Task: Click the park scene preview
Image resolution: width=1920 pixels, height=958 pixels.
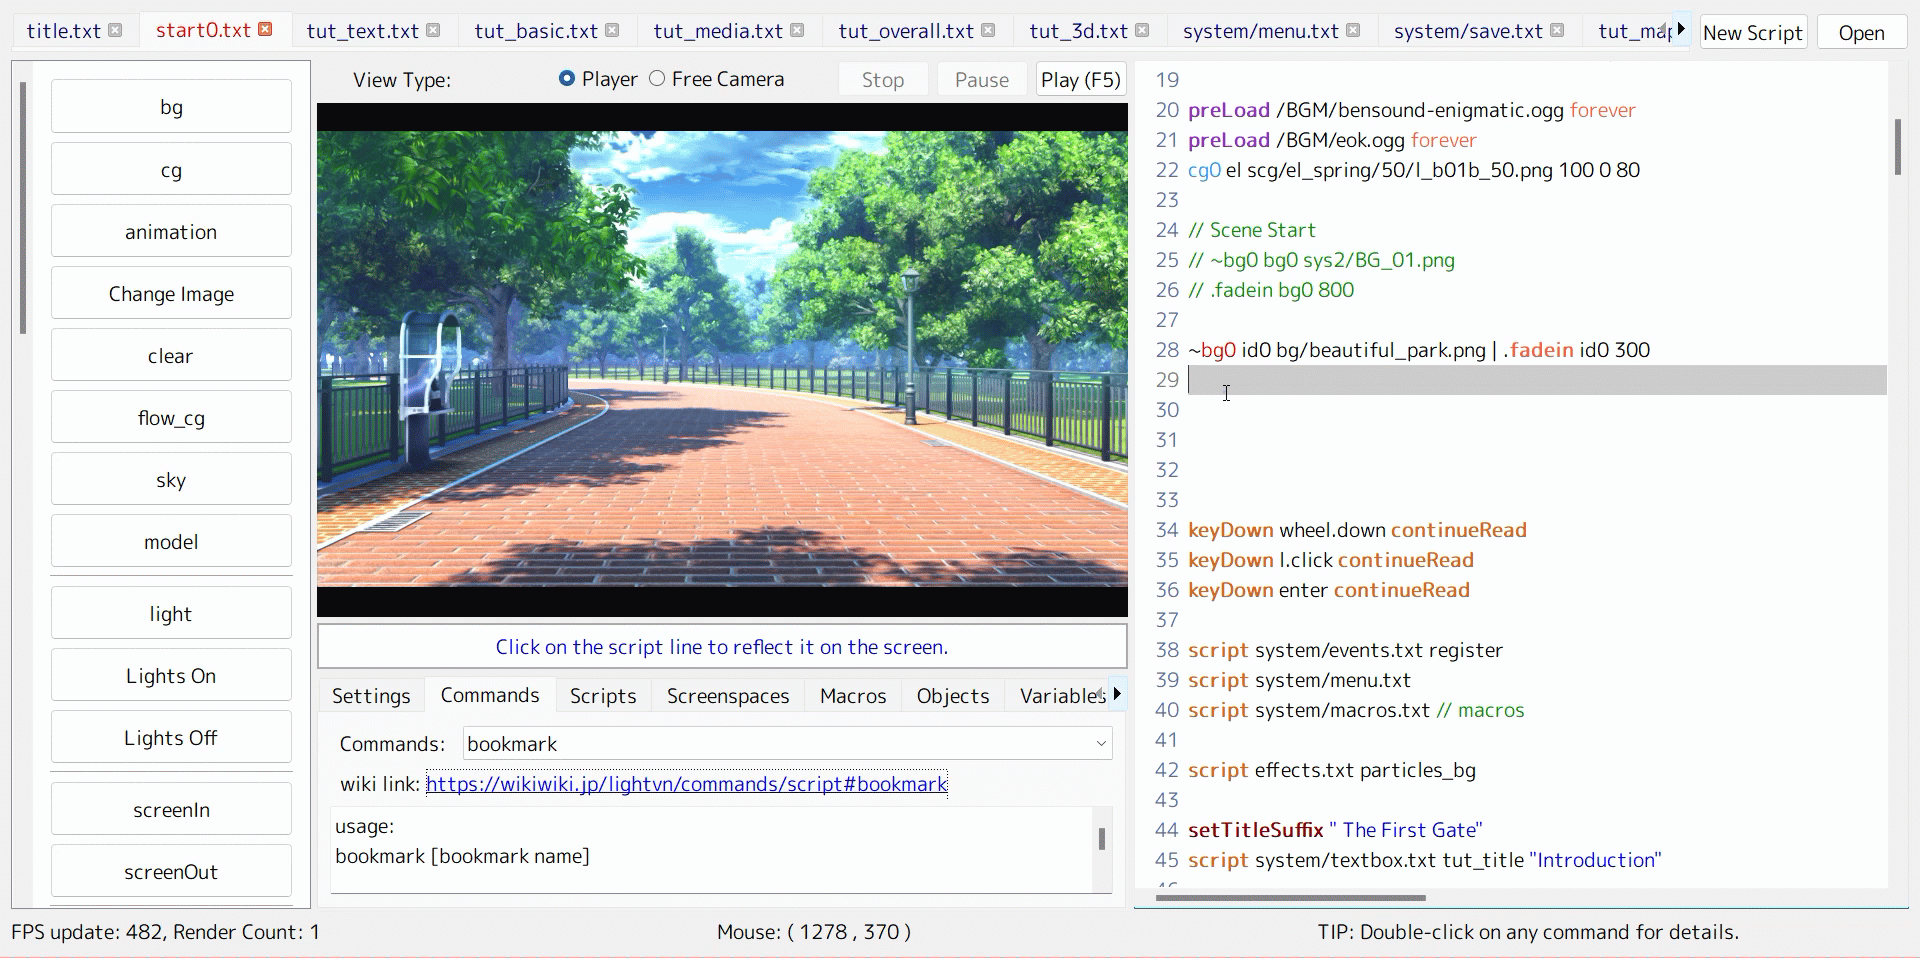Action: tap(722, 359)
